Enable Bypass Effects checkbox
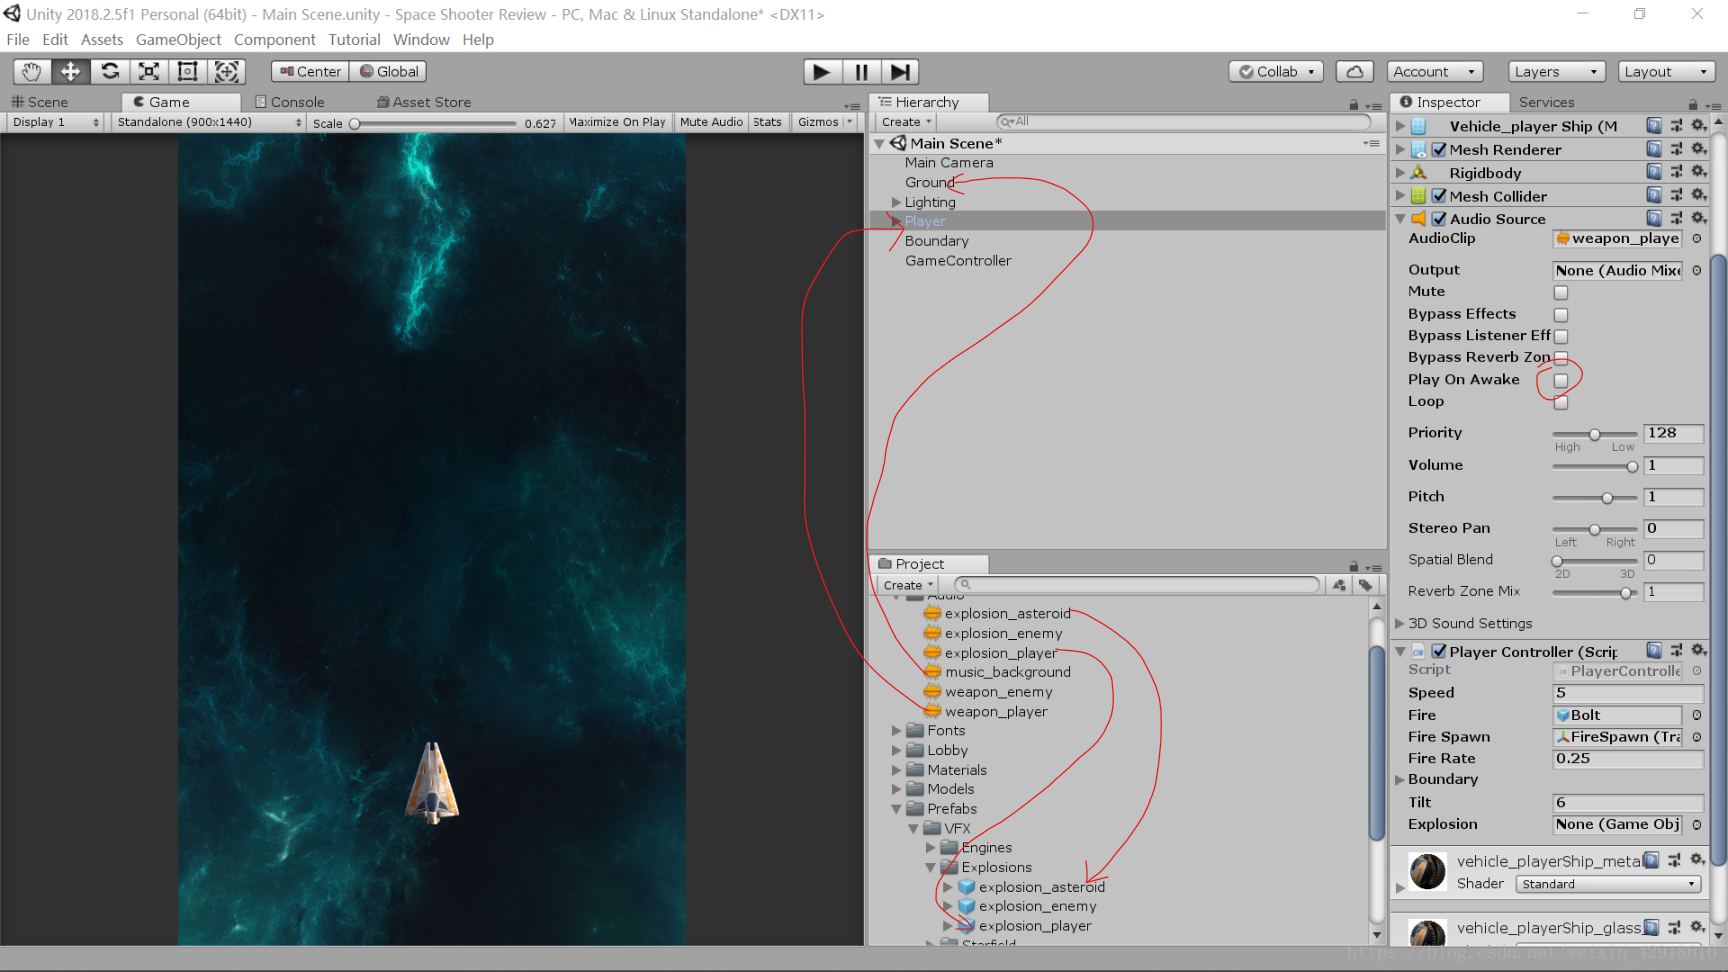This screenshot has height=972, width=1728. pos(1561,314)
